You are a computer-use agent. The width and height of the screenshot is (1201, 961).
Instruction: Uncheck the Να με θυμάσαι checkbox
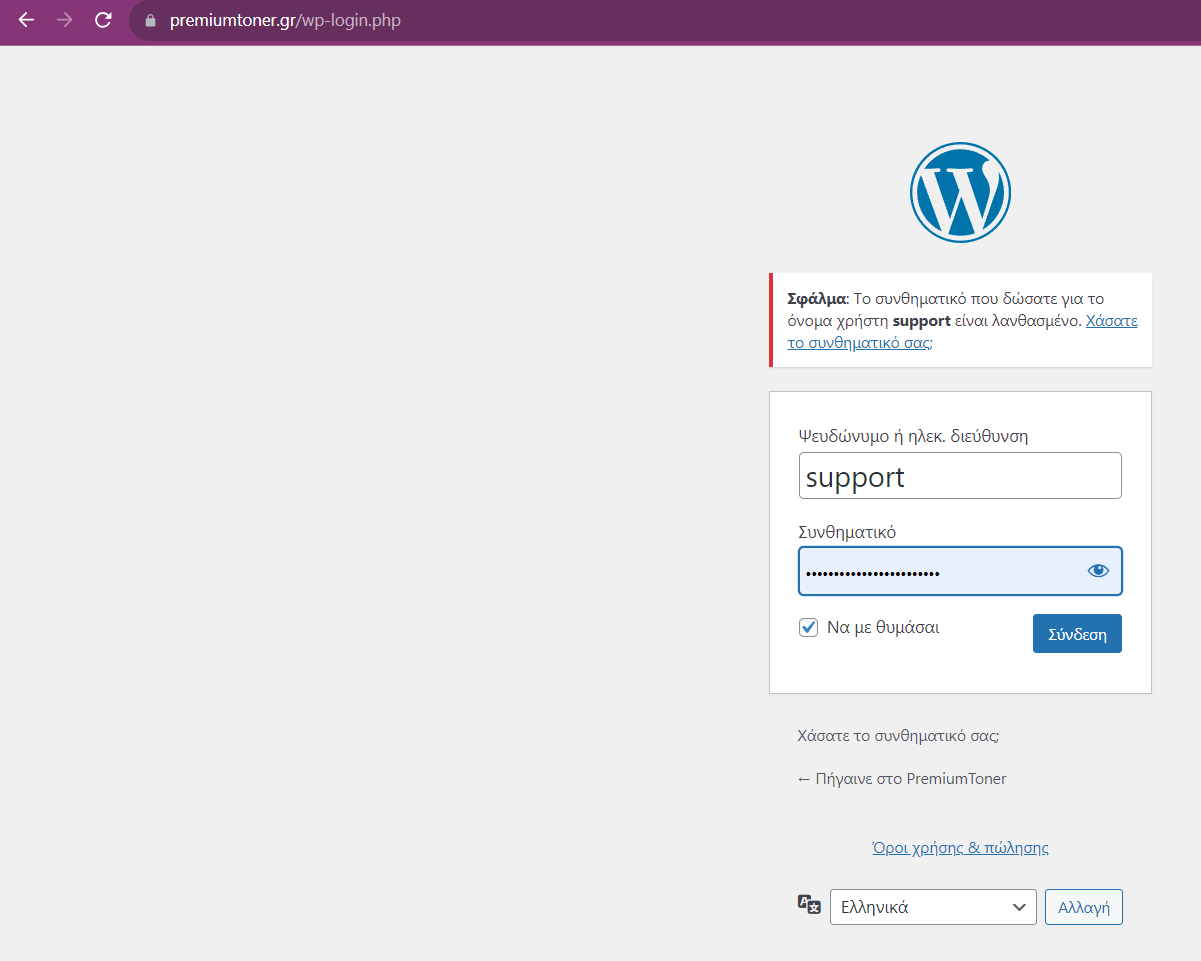pyautogui.click(x=808, y=628)
